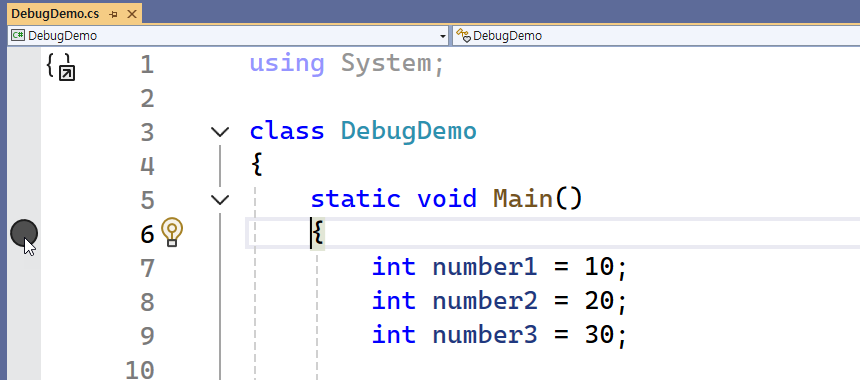Select the DebugDemo.cs document tab

pyautogui.click(x=55, y=14)
